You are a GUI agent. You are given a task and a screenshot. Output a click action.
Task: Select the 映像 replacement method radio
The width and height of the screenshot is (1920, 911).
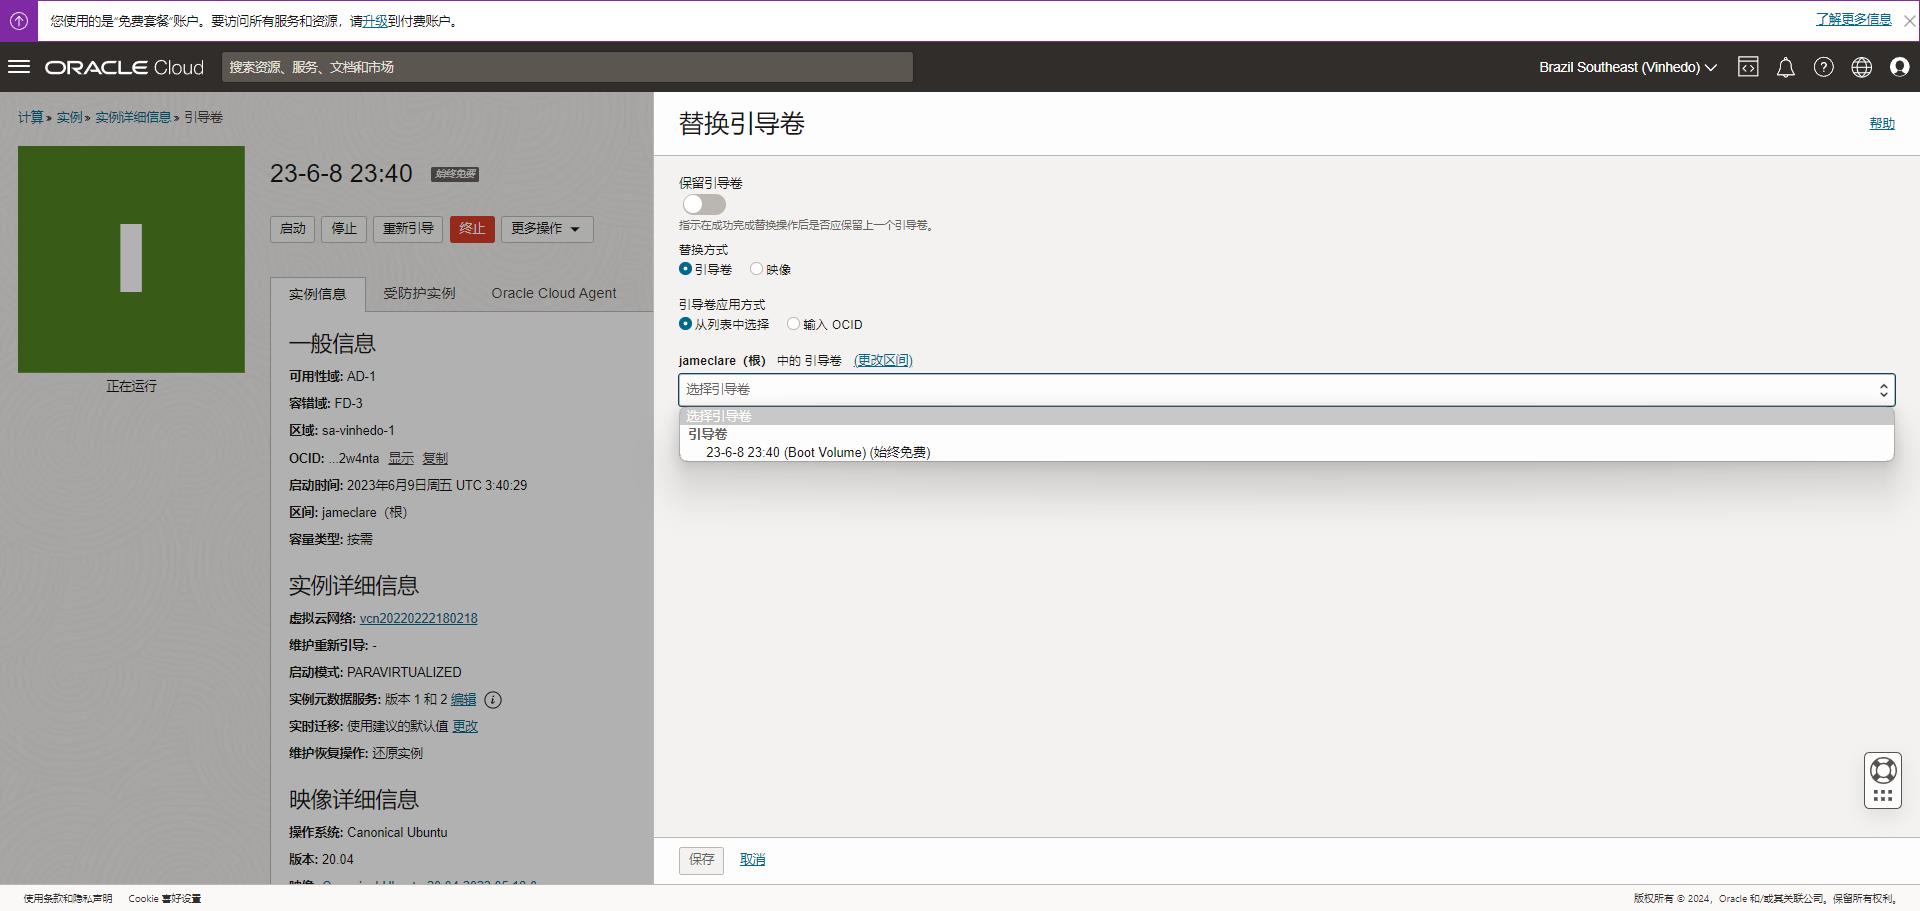click(x=757, y=269)
